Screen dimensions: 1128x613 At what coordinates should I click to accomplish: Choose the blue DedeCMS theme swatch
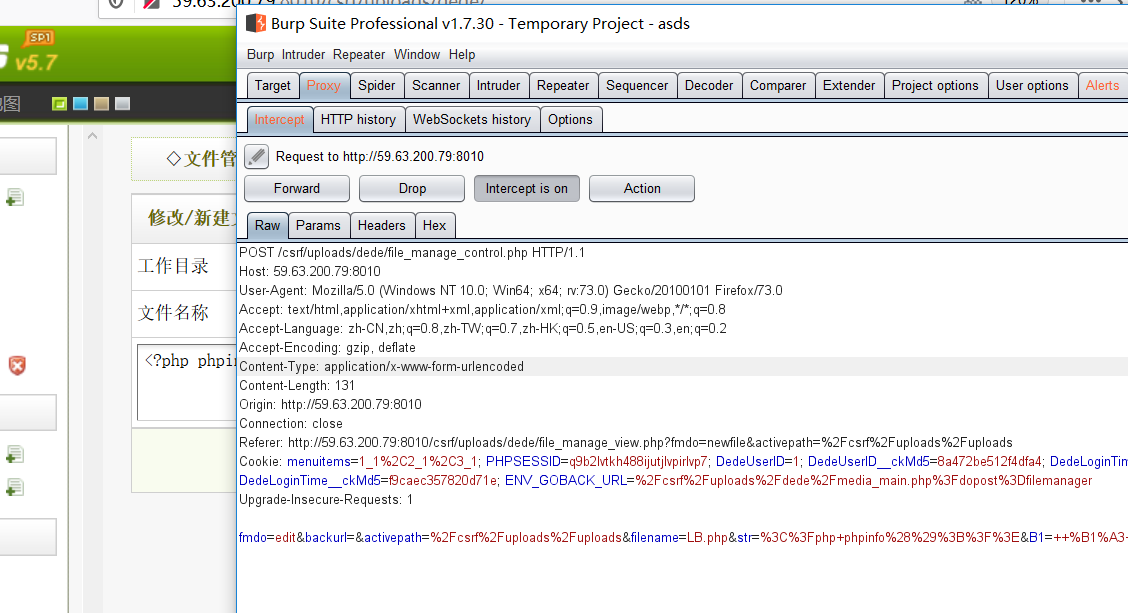tap(81, 104)
